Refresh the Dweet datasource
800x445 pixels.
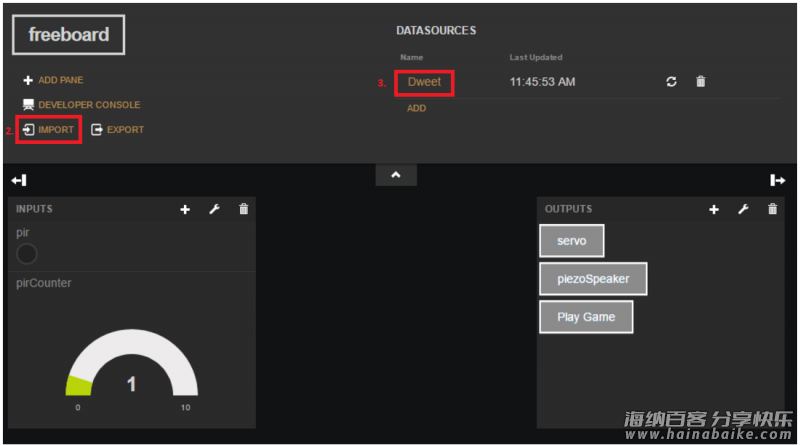click(x=671, y=82)
